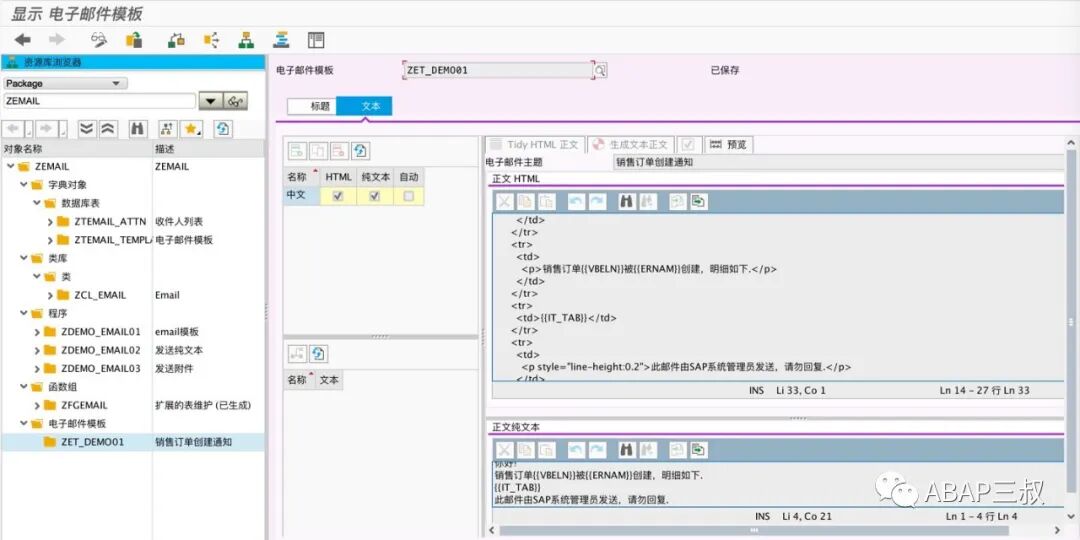Click binoculars Find icon in plain text editor
The image size is (1080, 540).
point(626,450)
